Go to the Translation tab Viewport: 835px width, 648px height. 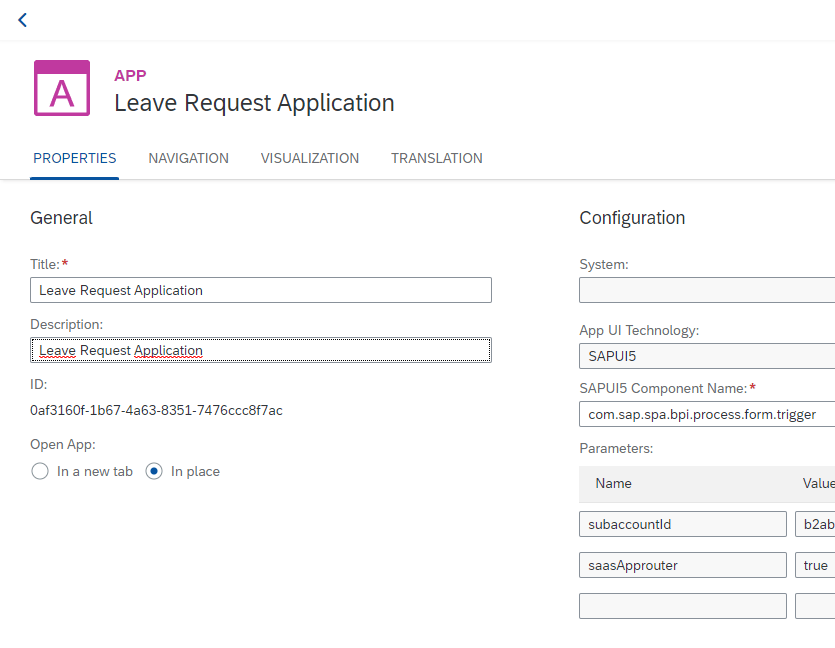(x=437, y=158)
